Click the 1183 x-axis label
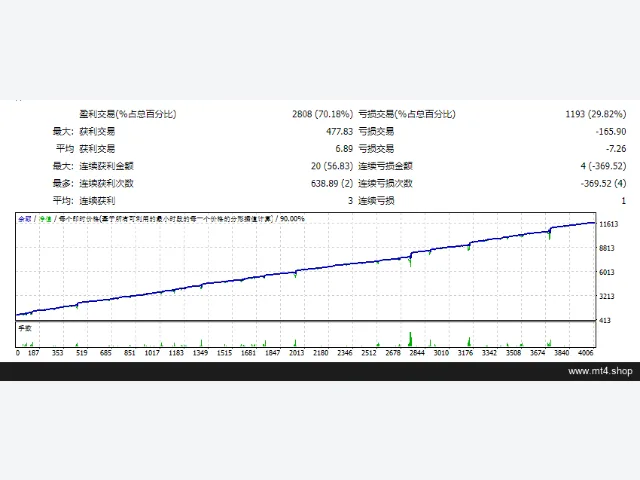640x480 pixels. tap(176, 353)
